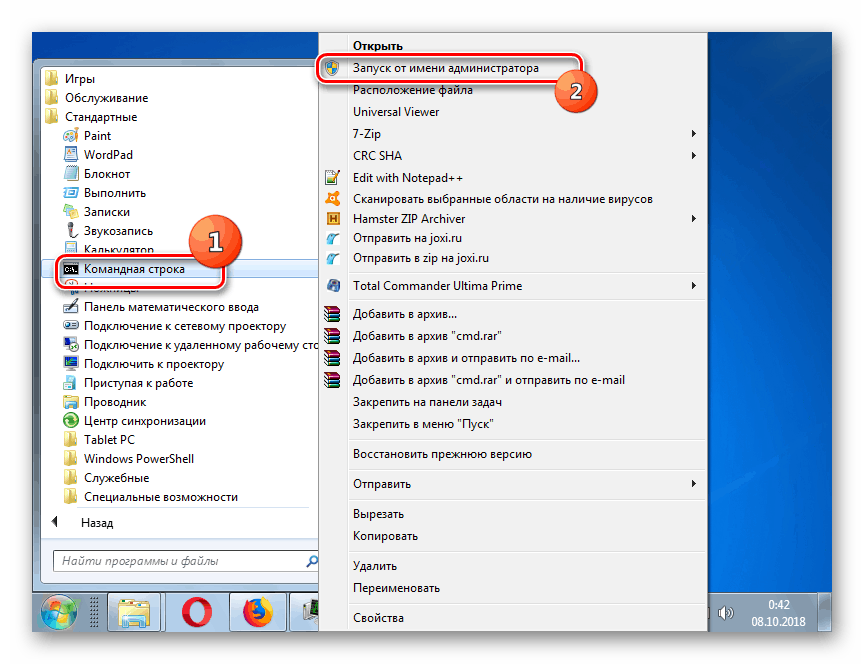Click the Avast icon next to Сканировать
Image resolution: width=864 pixels, height=664 pixels.
[332, 198]
